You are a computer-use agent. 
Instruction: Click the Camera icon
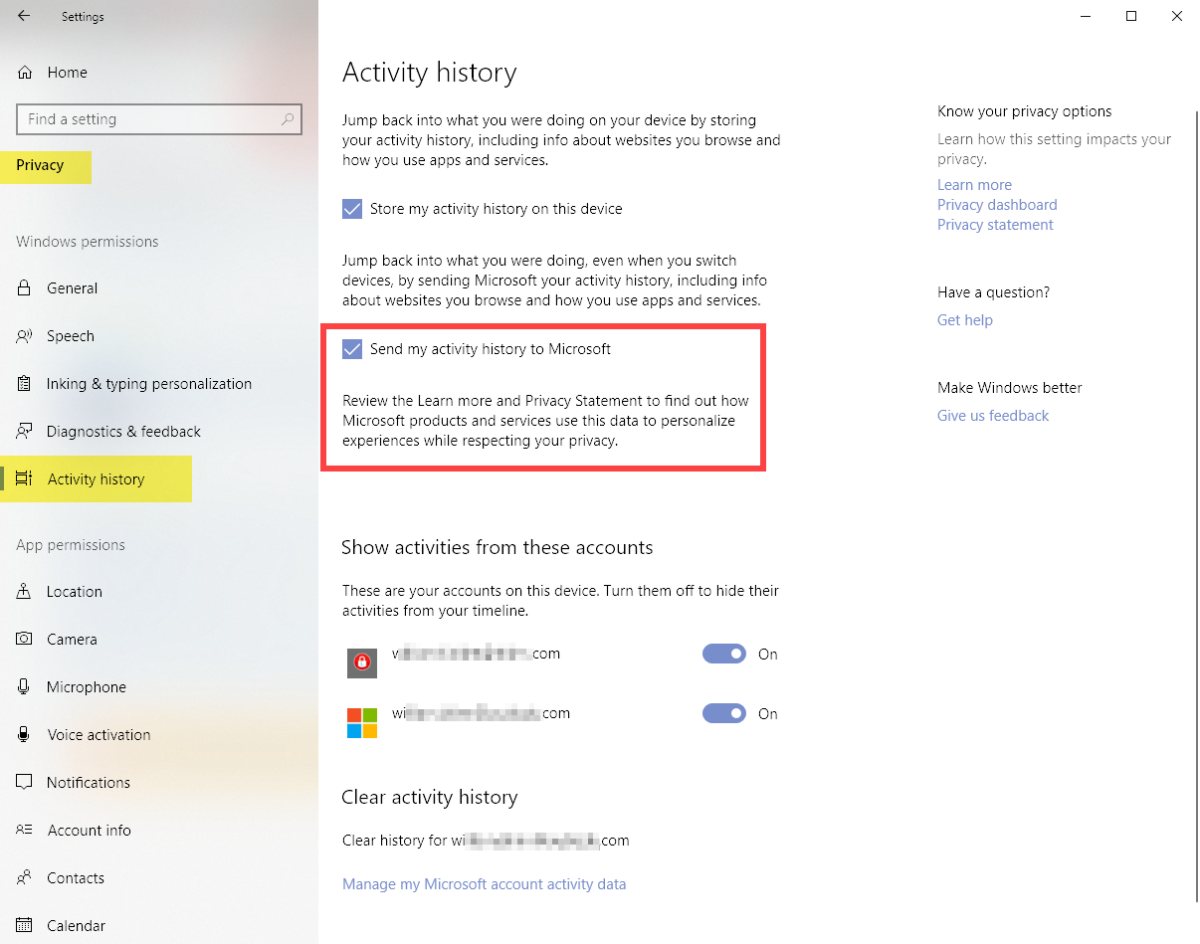25,639
